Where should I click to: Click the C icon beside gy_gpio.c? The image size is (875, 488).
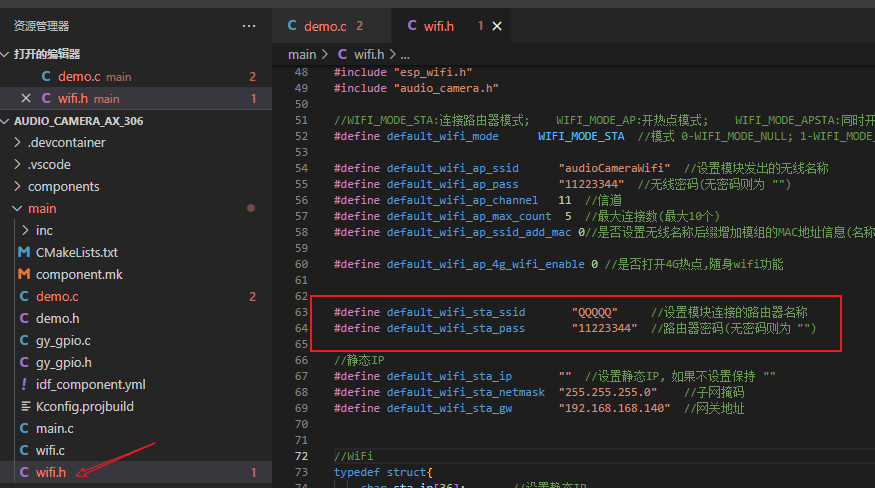point(24,341)
